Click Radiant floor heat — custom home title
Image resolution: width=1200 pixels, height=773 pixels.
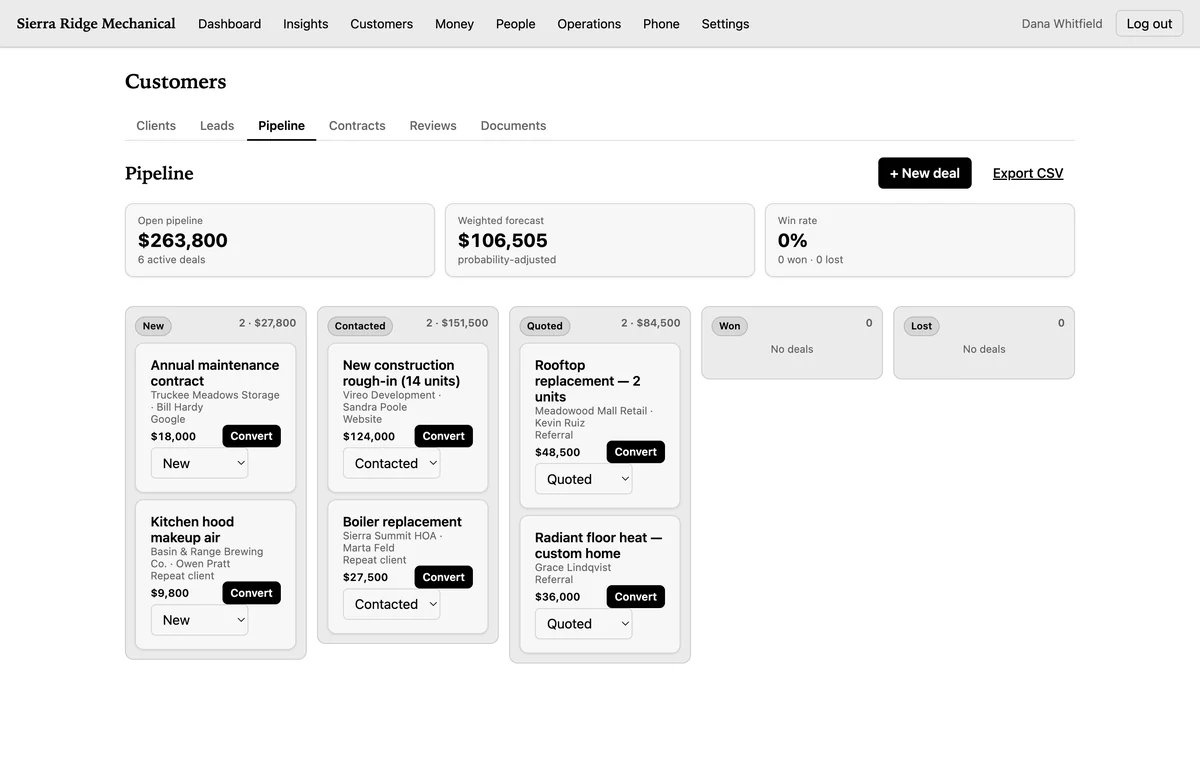[x=598, y=545]
